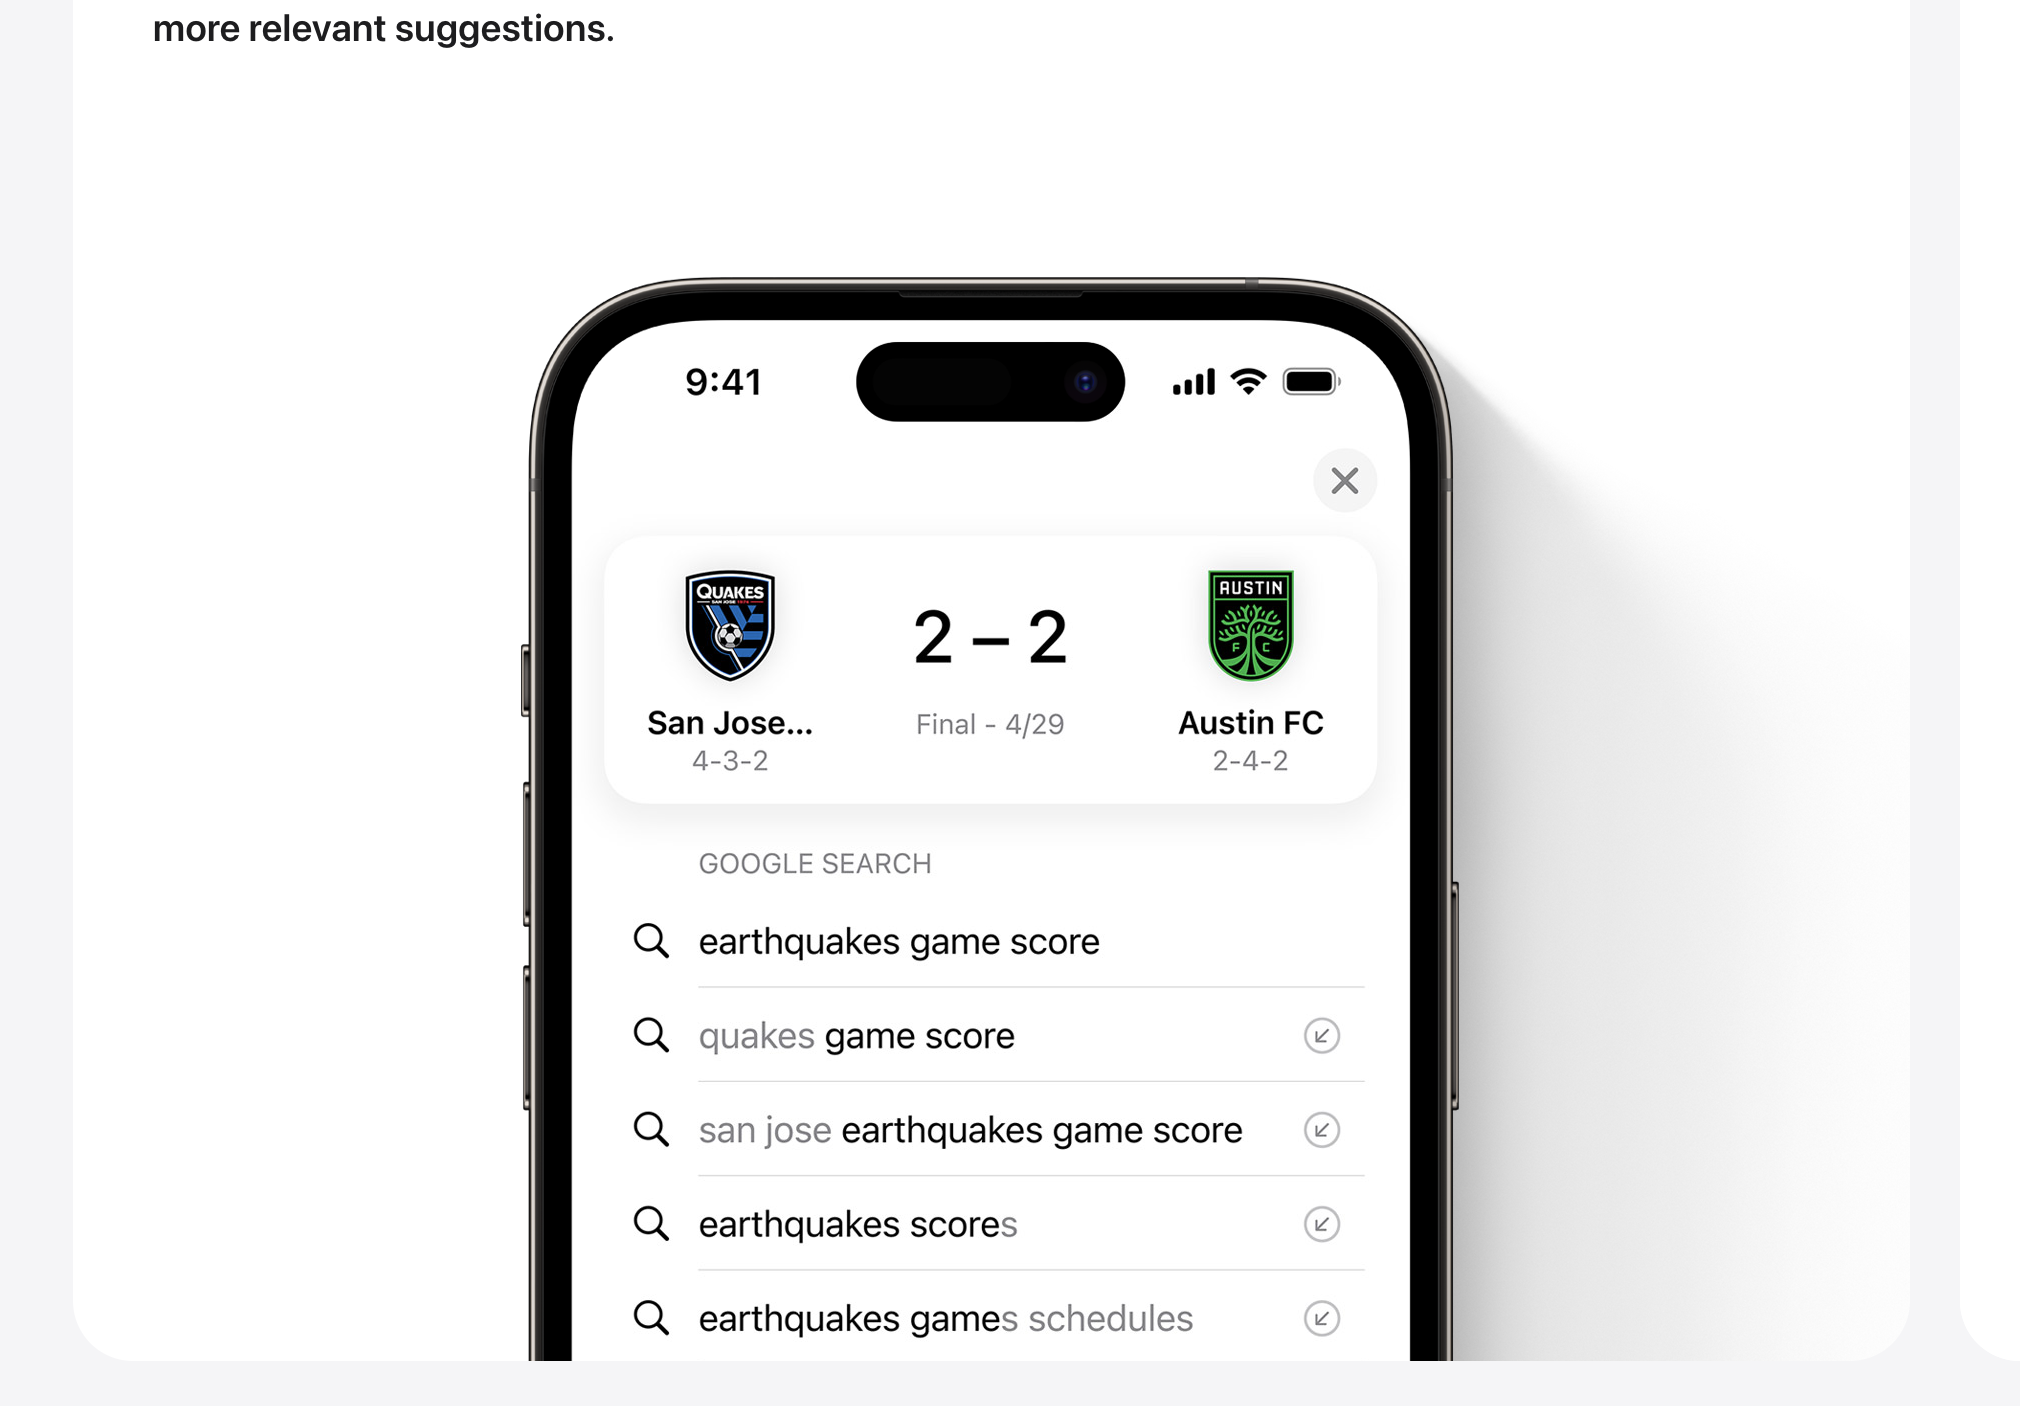Click the autofill arrow for earthquakes scores
This screenshot has width=2020, height=1406.
[x=1322, y=1225]
